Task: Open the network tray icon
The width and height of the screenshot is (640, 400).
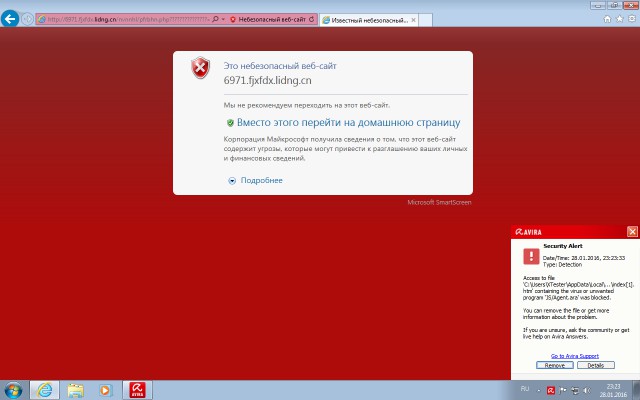Action: 575,391
